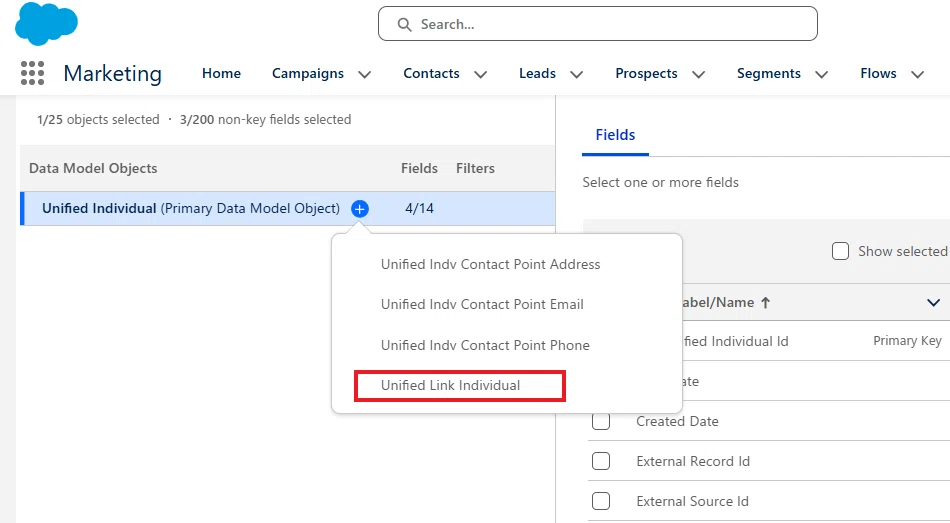Open the Campaigns tab
Screen dimensions: 950x523
tap(308, 73)
